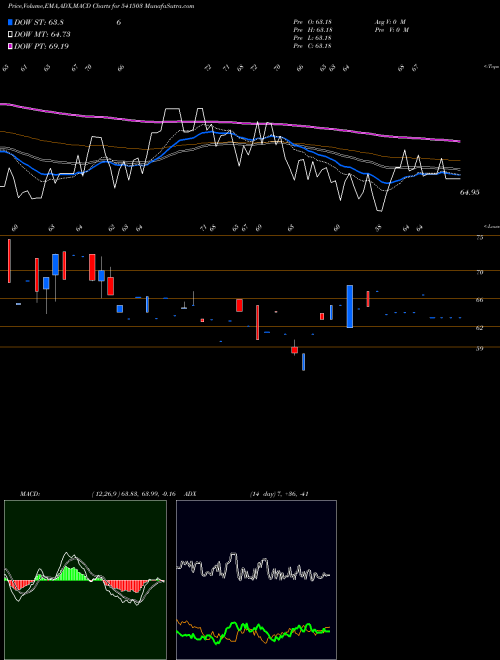Click the chart title mentioning MunafaSutra.com
This screenshot has width=500, height=660.
[x=101, y=6]
